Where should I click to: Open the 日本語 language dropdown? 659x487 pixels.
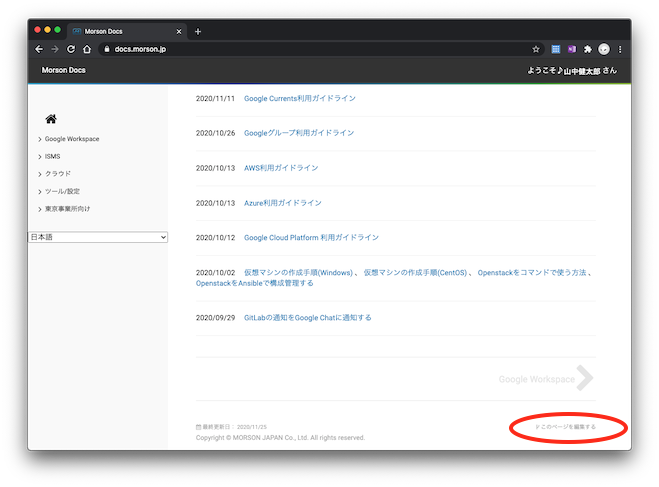[98, 237]
